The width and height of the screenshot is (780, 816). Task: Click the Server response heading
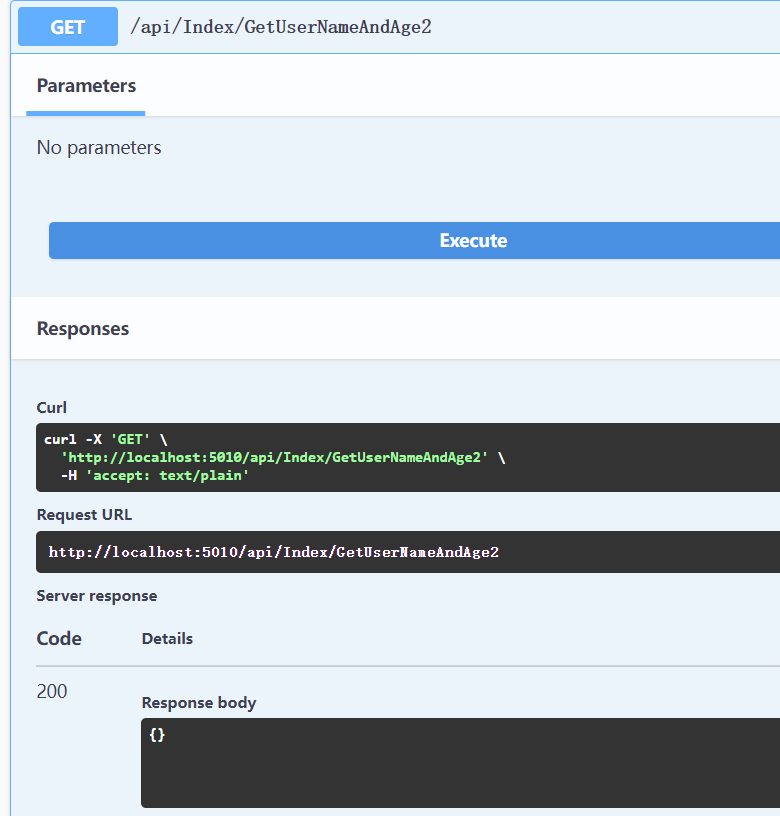pyautogui.click(x=97, y=596)
